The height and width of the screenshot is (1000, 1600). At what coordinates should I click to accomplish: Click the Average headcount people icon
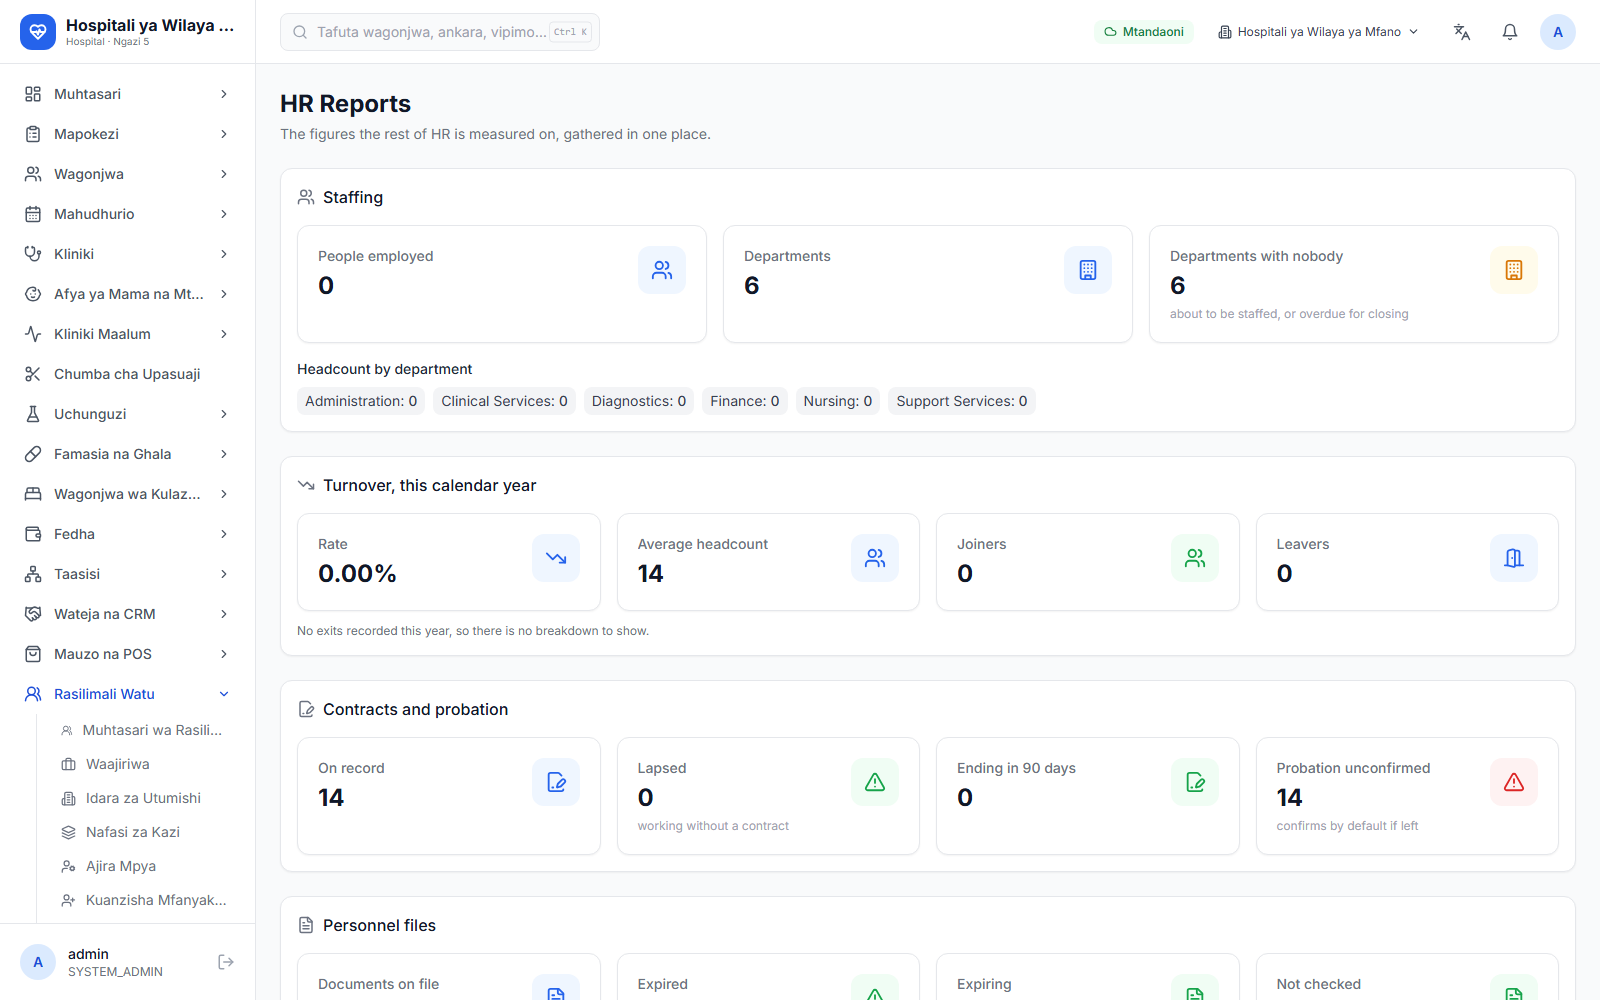[x=875, y=558]
